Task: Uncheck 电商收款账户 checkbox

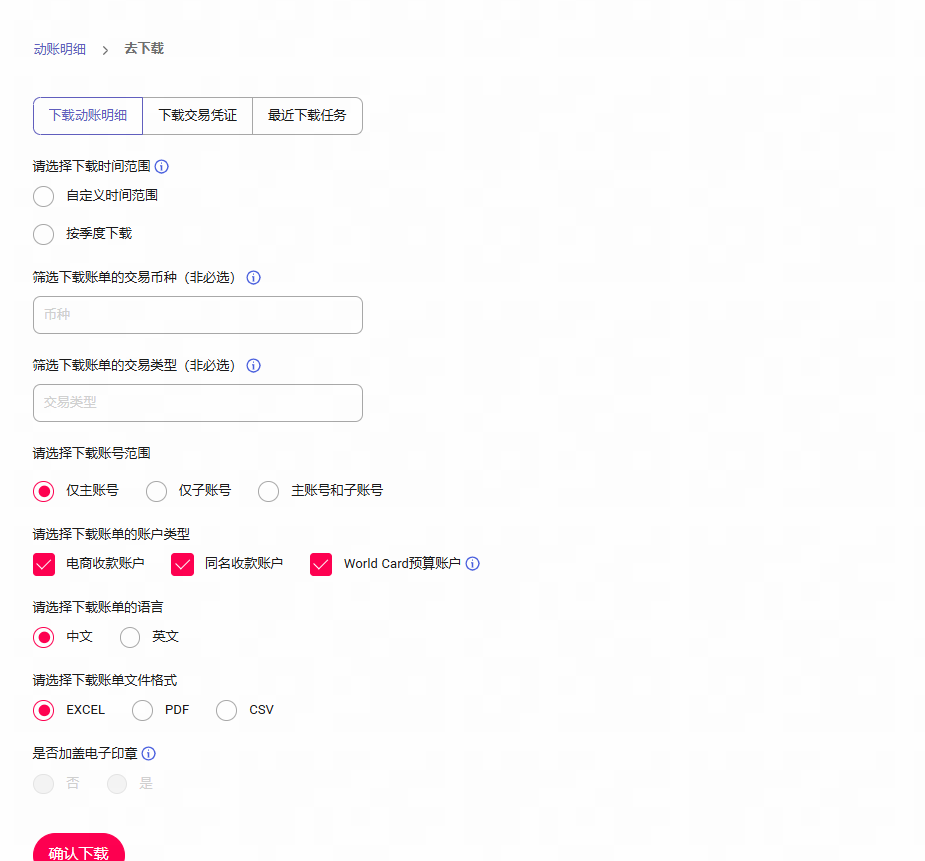Action: [44, 564]
